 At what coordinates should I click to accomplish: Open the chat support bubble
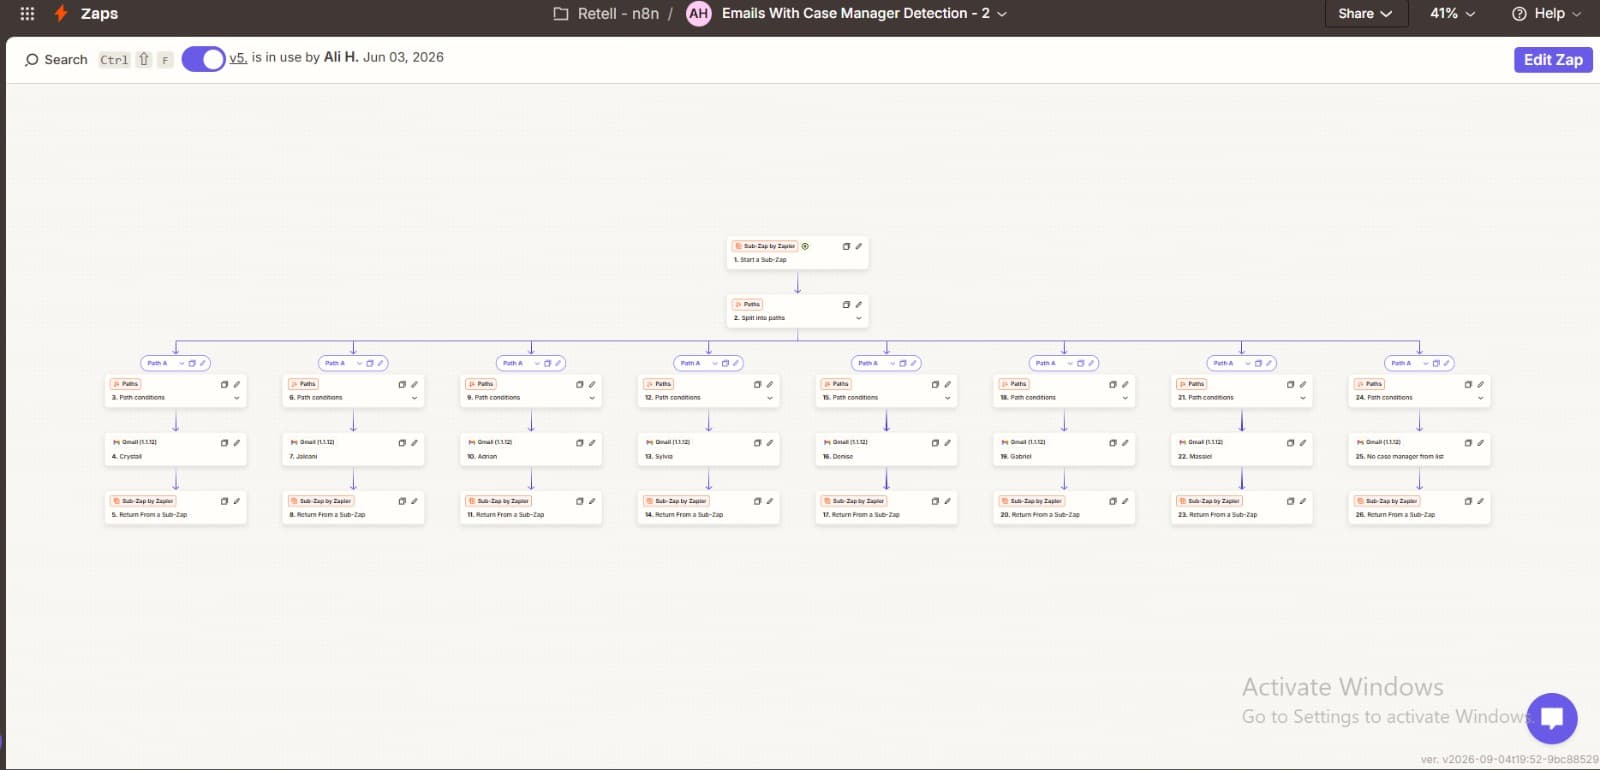(x=1551, y=718)
